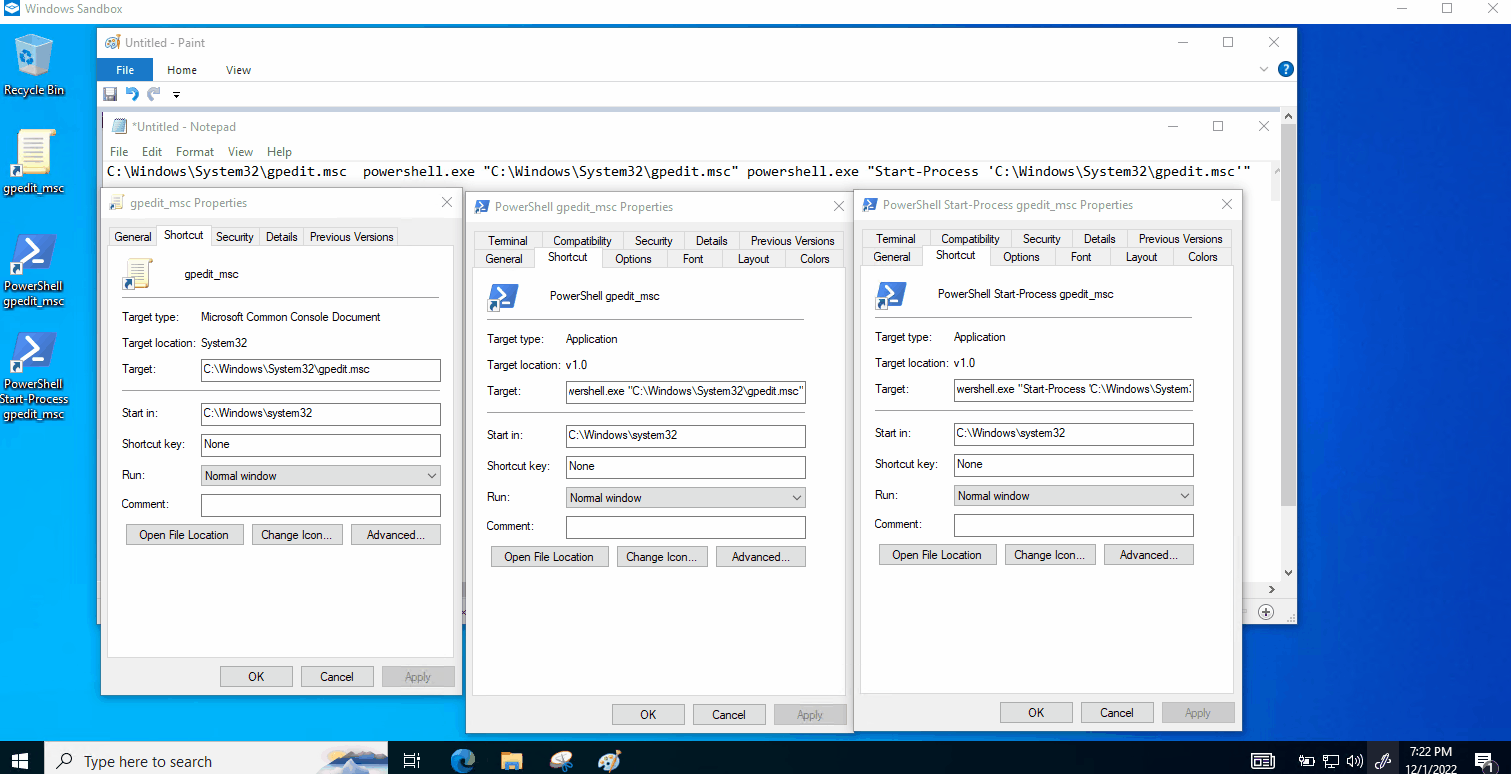This screenshot has height=774, width=1511.
Task: Click Advanced... in gpedit_msc Properties
Action: point(396,535)
